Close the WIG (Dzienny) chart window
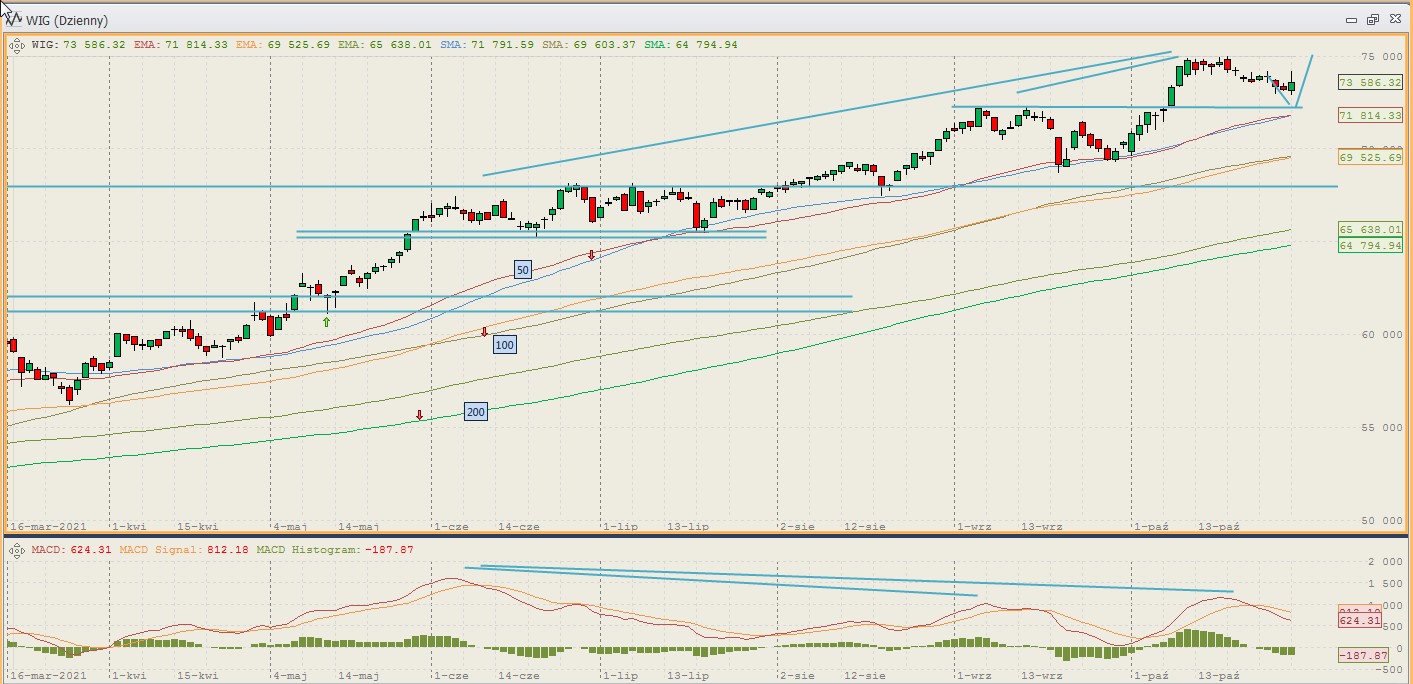This screenshot has width=1413, height=684. (1393, 19)
